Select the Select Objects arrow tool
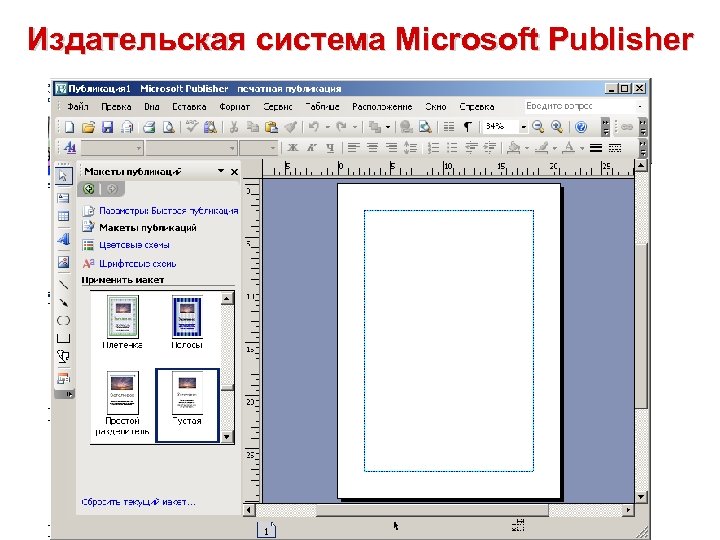The height and width of the screenshot is (540, 720). tap(63, 176)
